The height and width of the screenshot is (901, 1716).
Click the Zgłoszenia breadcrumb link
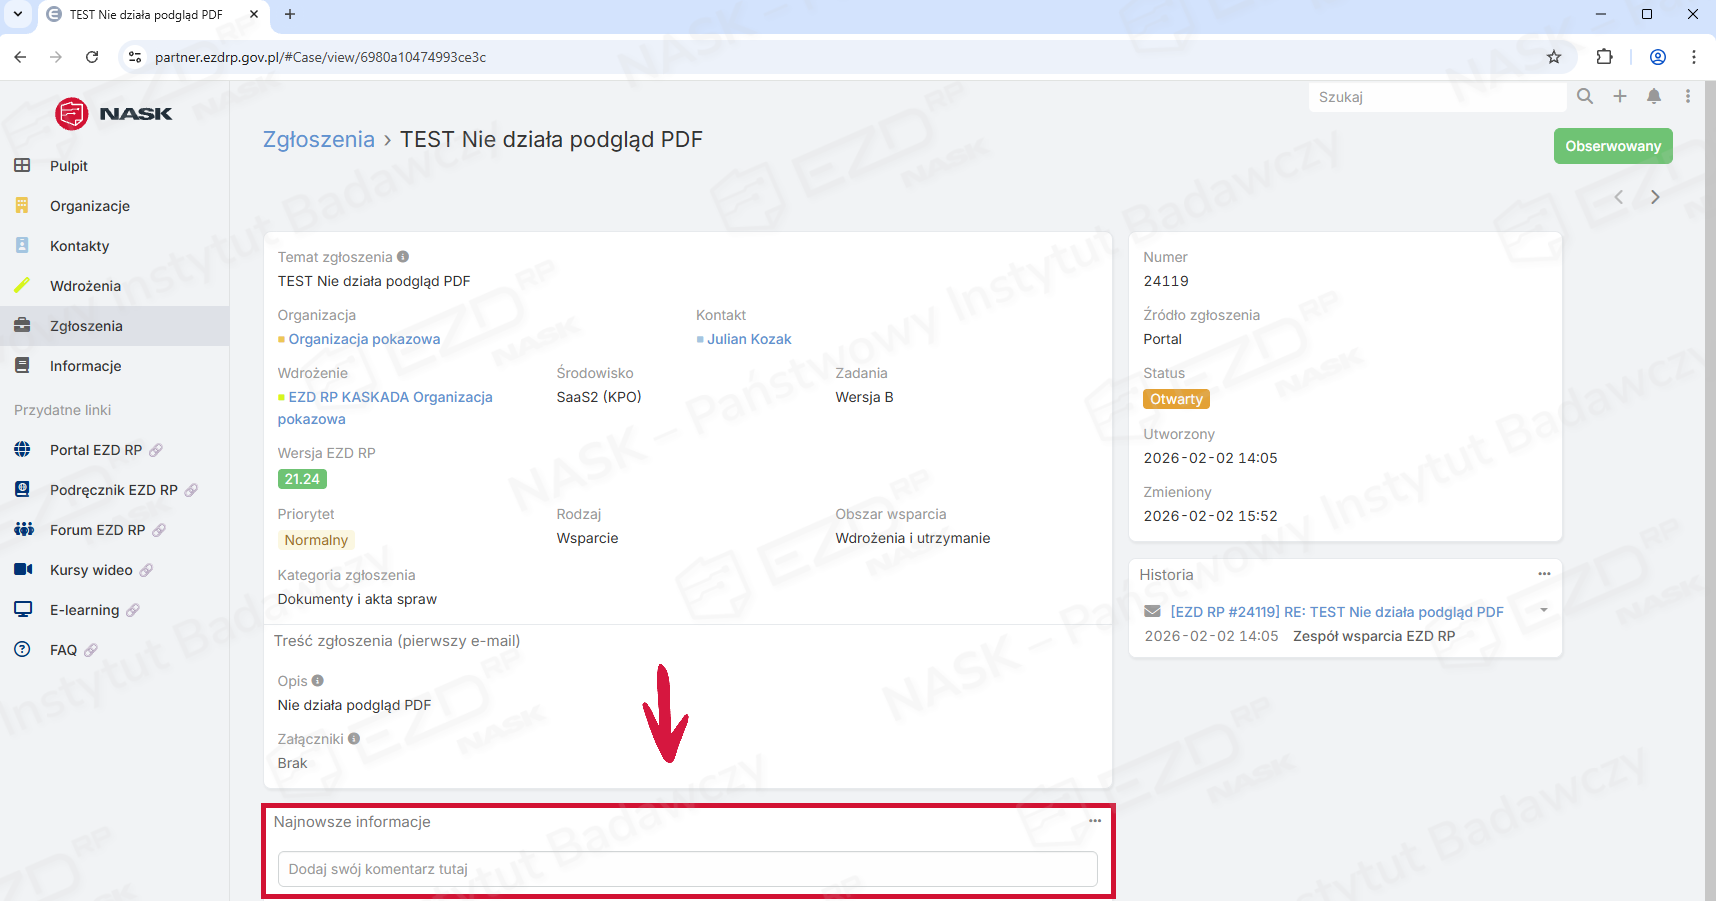pyautogui.click(x=318, y=140)
